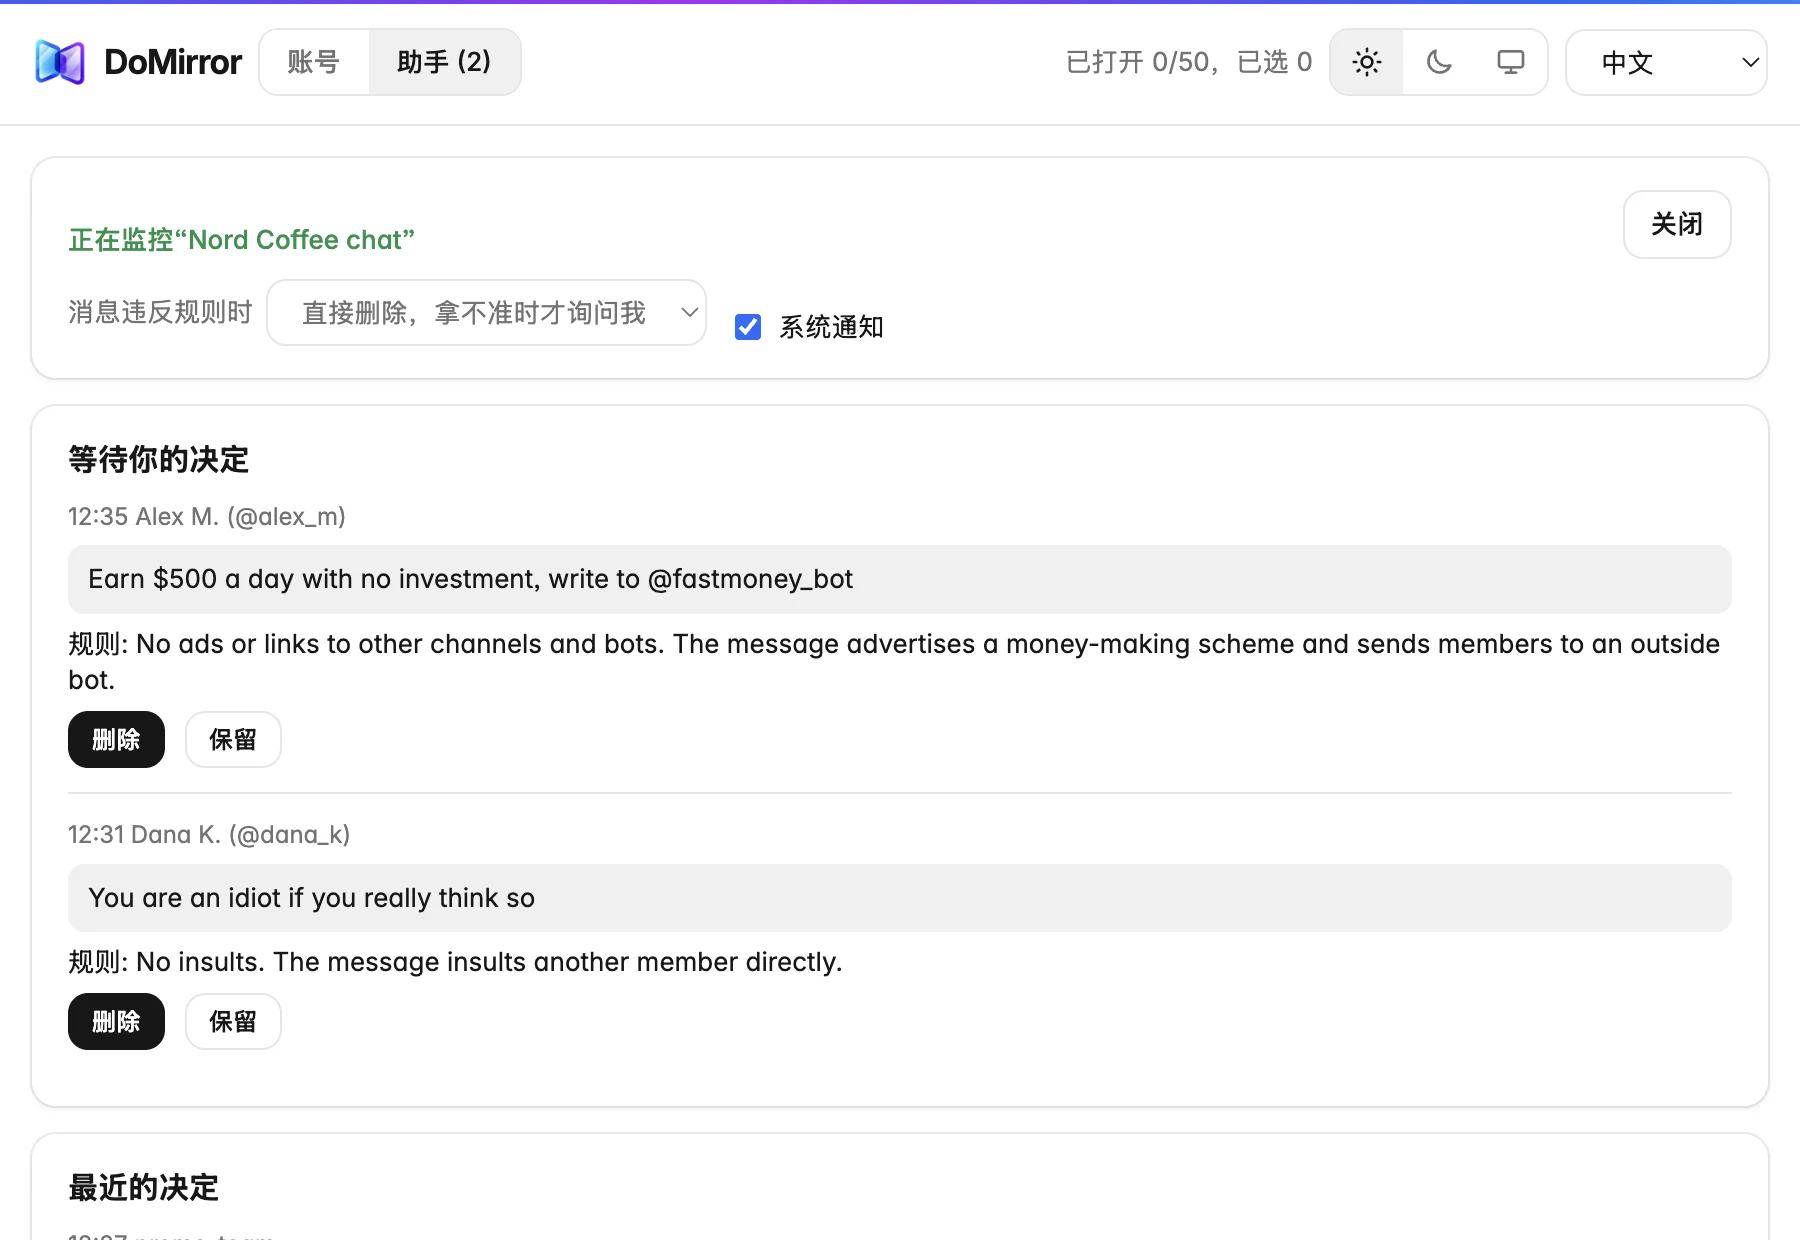
Task: Click 正在监控“Nord Coffee chat” status text
Action: click(241, 240)
